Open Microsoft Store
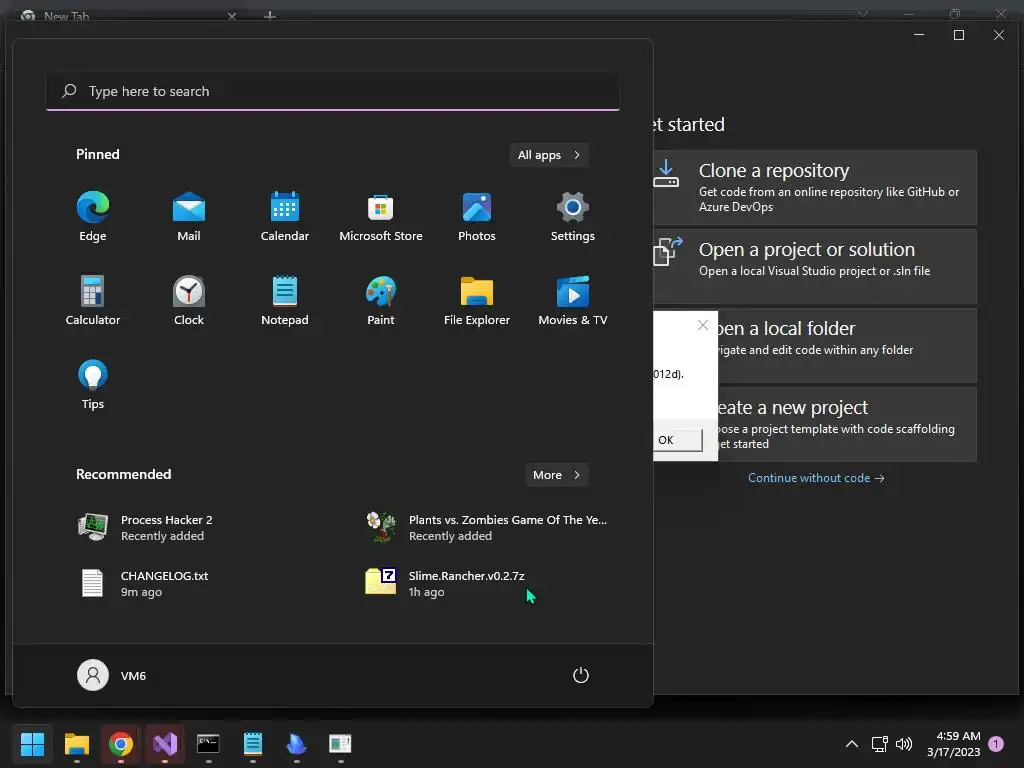This screenshot has height=768, width=1024. [x=381, y=217]
